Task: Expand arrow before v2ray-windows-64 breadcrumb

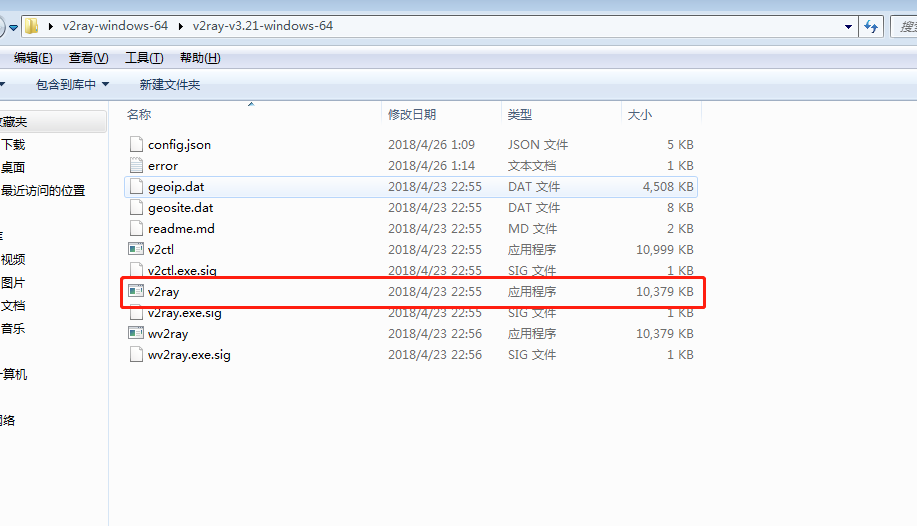Action: tap(51, 26)
